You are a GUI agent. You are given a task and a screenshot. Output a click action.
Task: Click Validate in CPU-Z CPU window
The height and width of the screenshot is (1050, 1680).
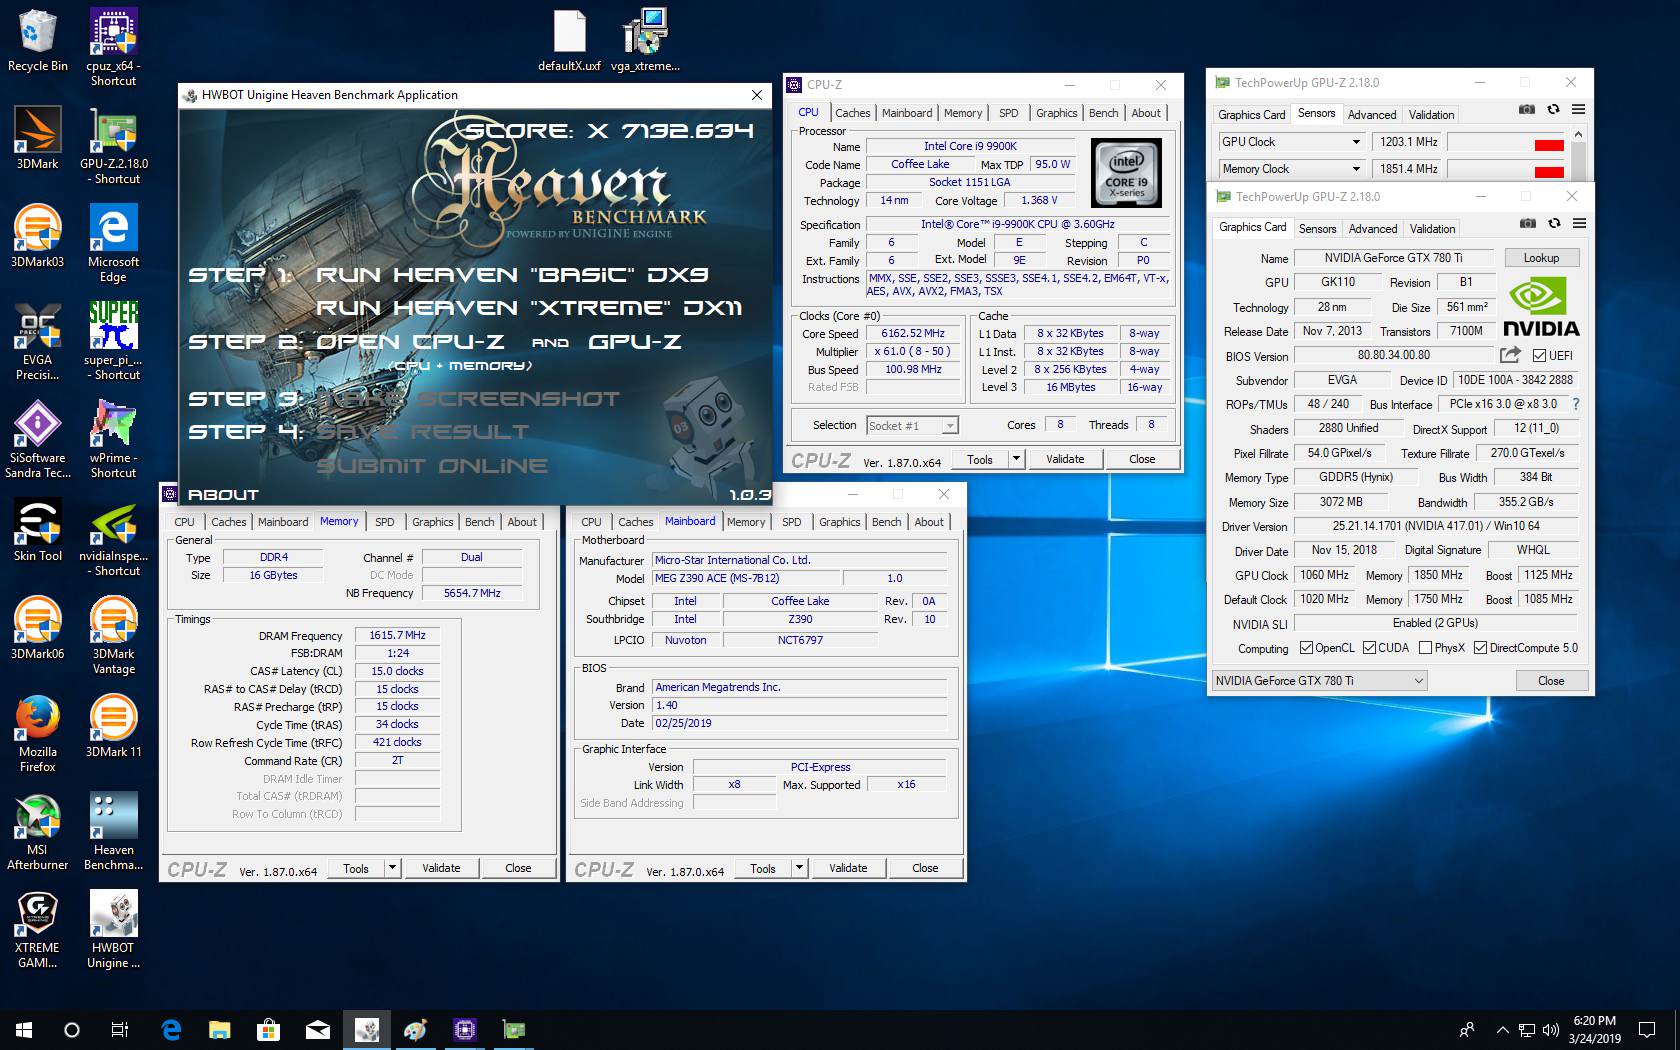click(x=1065, y=459)
